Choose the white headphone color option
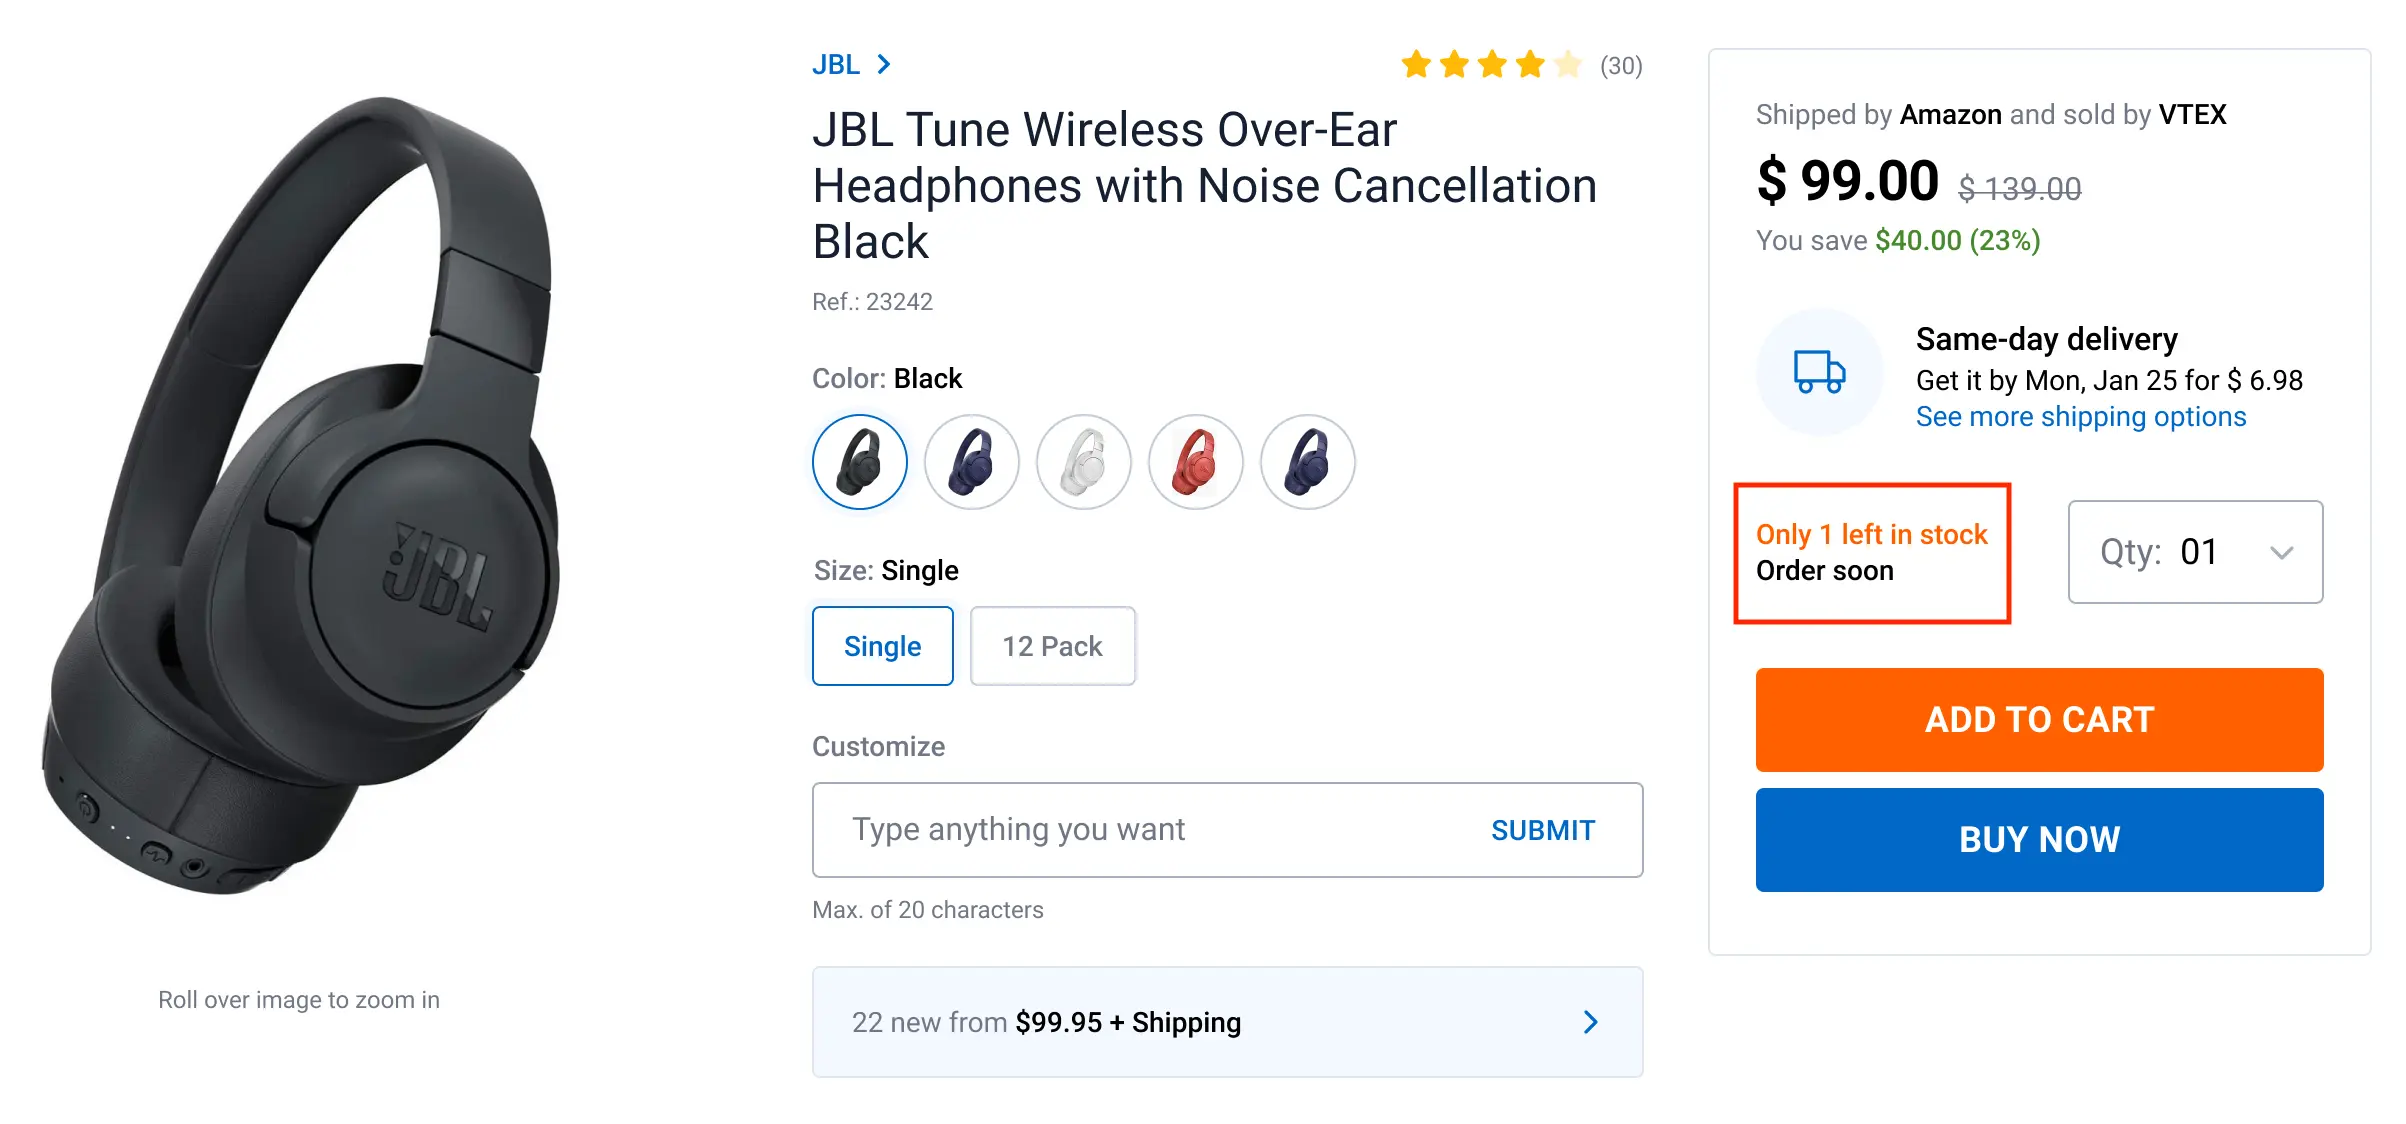The image size is (2406, 1124). pyautogui.click(x=1084, y=462)
